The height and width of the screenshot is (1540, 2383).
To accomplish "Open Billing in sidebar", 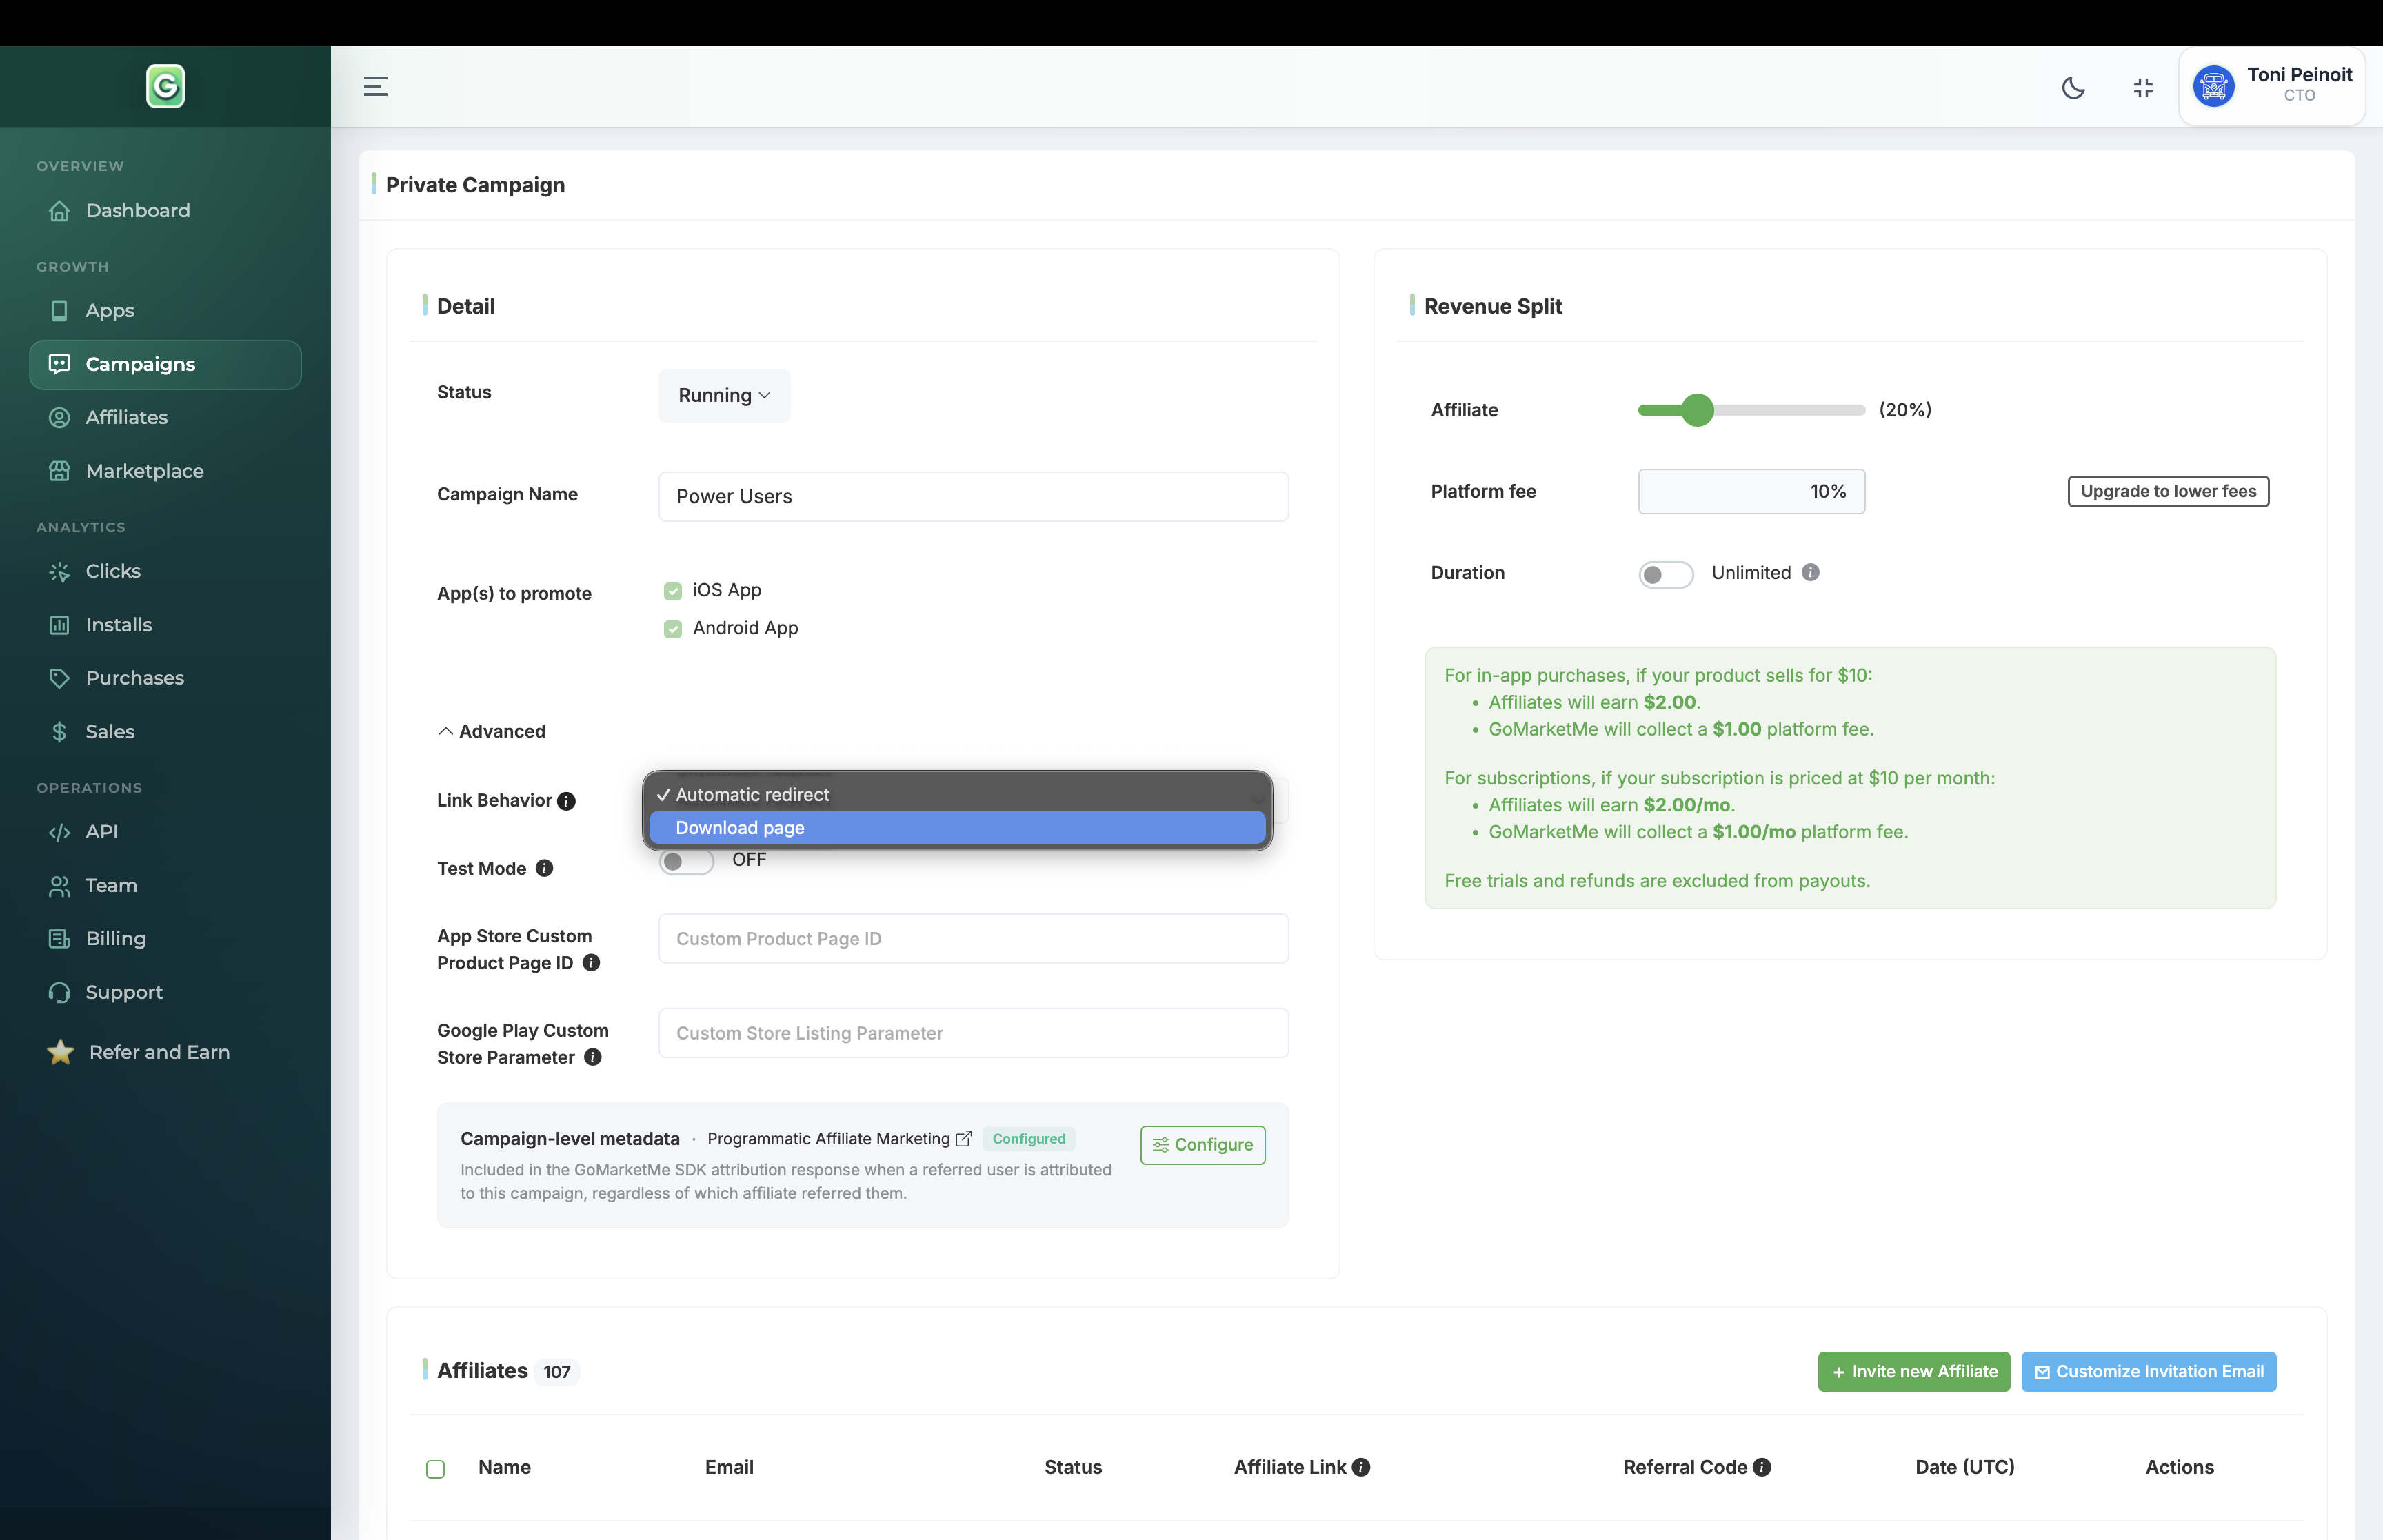I will 165,938.
